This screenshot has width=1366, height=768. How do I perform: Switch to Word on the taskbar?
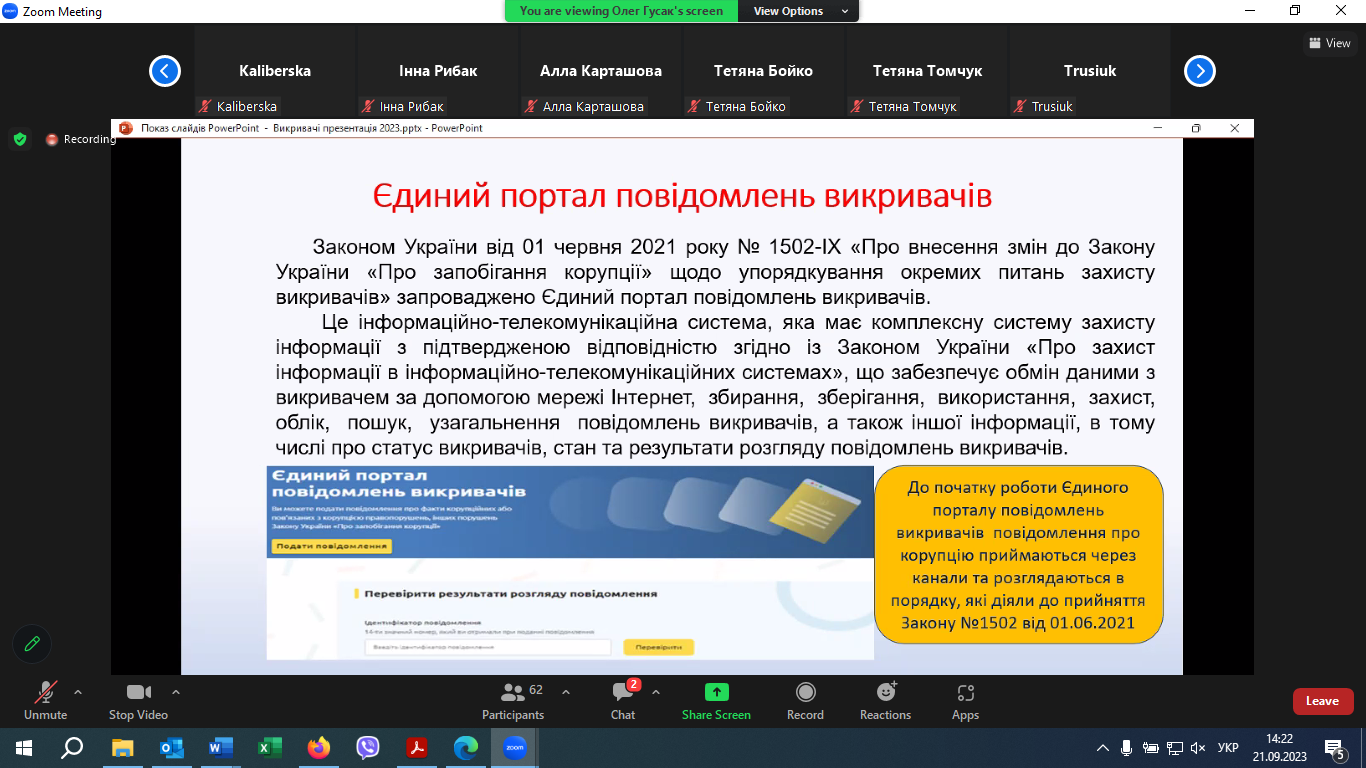(x=220, y=747)
